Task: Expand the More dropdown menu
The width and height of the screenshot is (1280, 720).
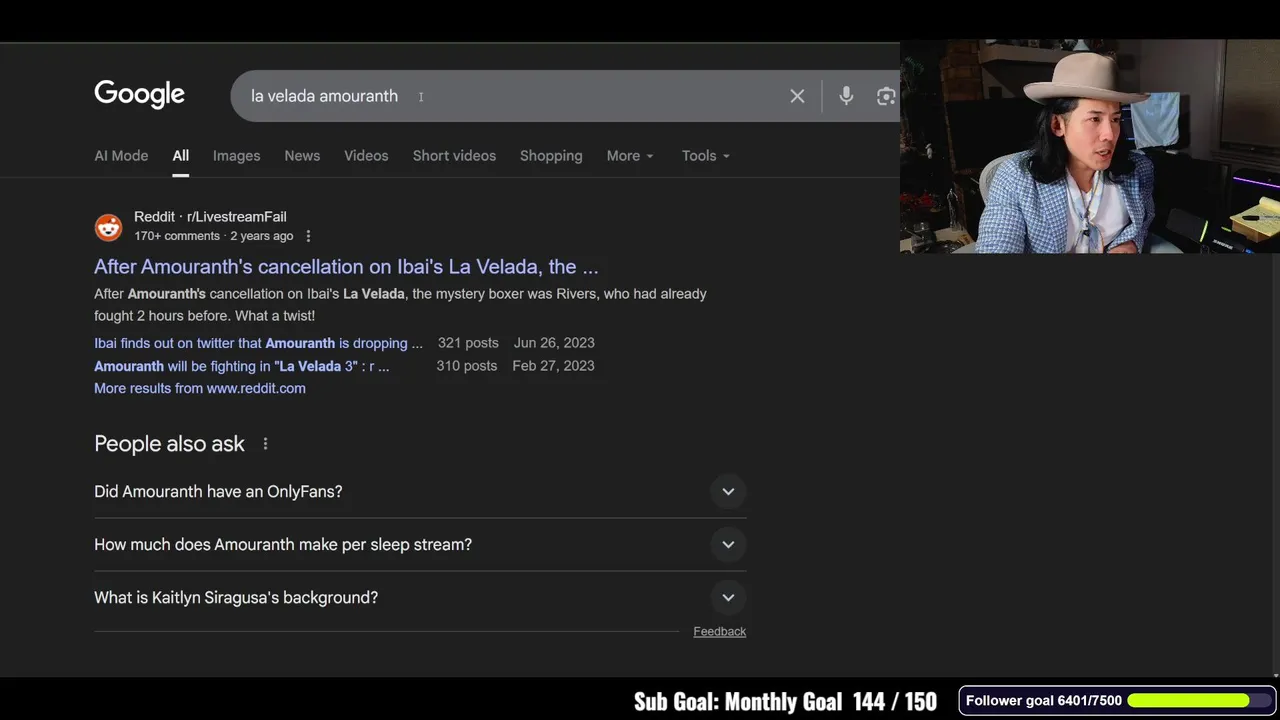Action: (630, 156)
